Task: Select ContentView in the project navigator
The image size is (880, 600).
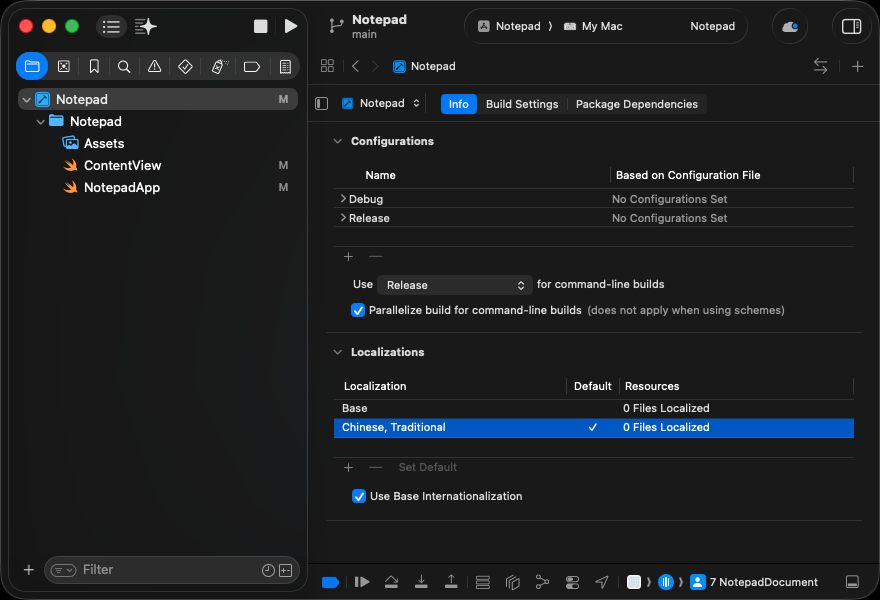Action: (122, 165)
